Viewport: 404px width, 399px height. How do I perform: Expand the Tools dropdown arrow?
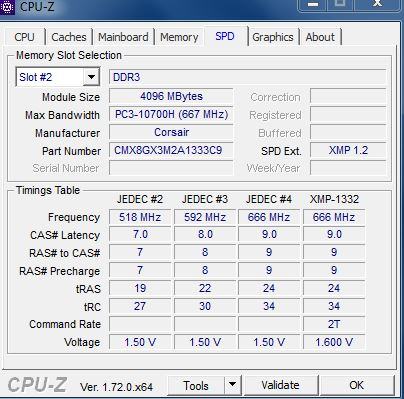233,385
